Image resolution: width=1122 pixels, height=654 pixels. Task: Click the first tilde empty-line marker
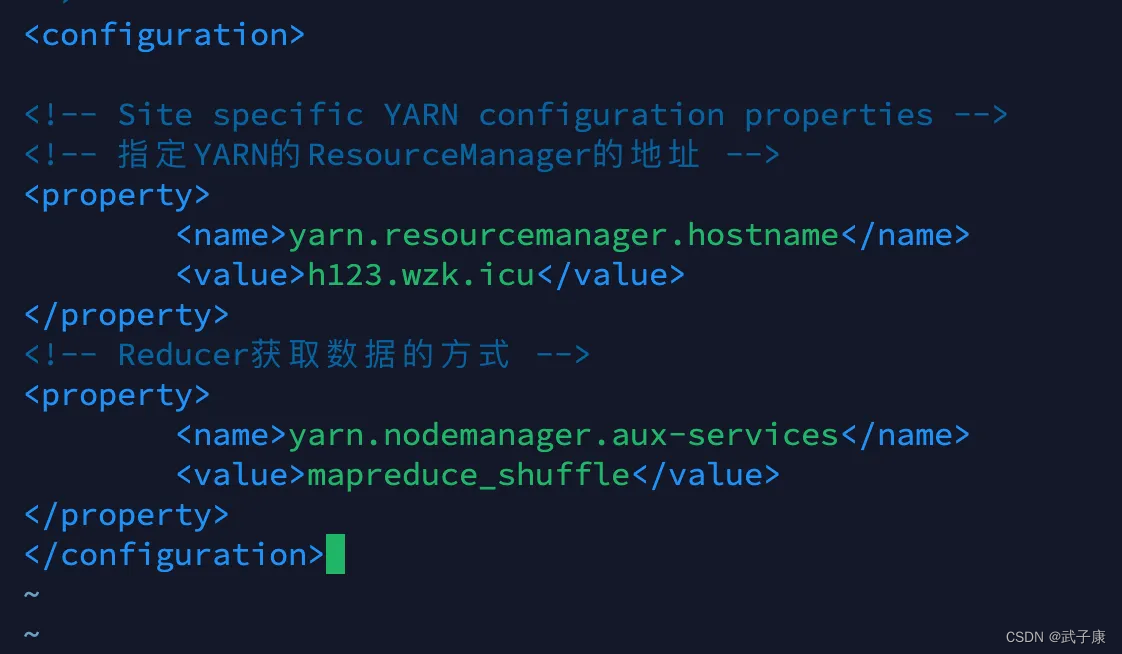(32, 594)
